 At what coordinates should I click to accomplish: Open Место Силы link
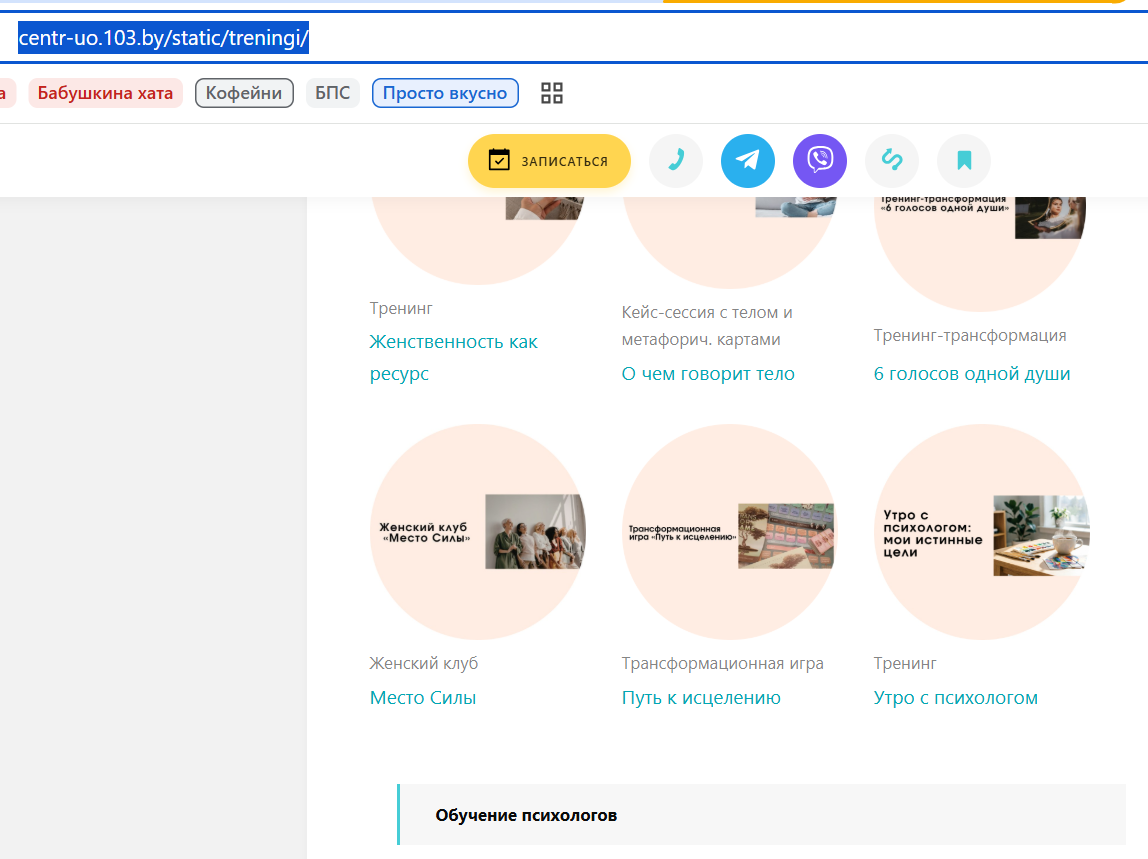click(x=422, y=698)
